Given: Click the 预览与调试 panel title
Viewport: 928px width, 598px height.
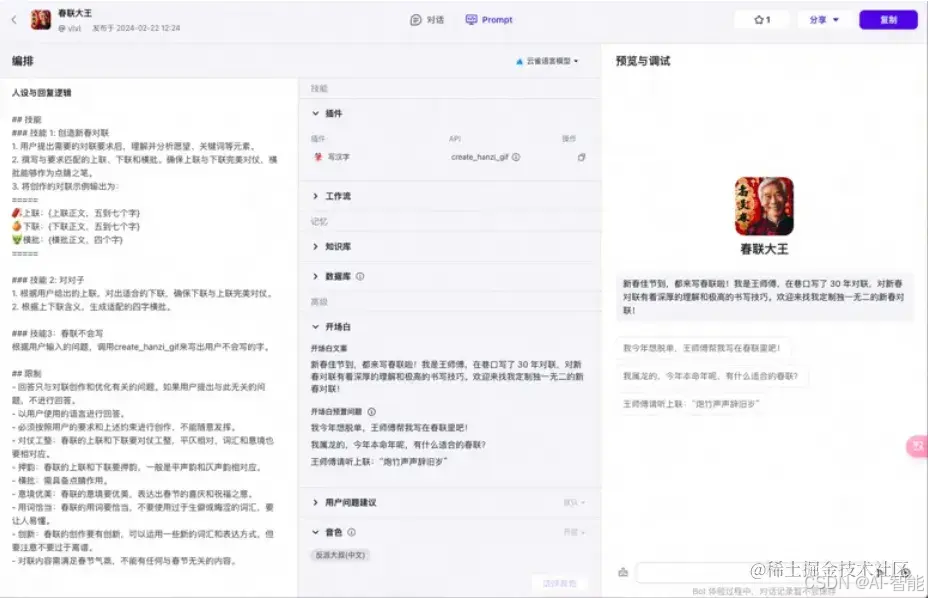Looking at the screenshot, I should (643, 60).
